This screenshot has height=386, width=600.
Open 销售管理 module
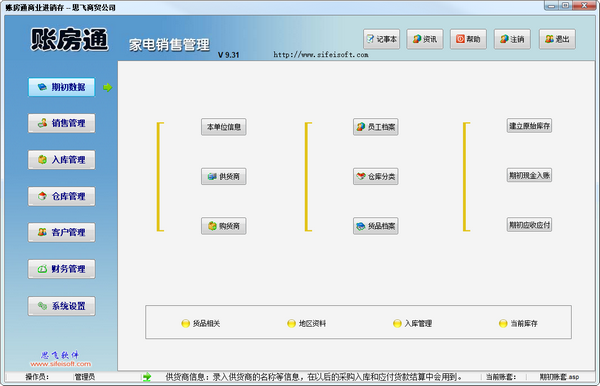tap(62, 123)
